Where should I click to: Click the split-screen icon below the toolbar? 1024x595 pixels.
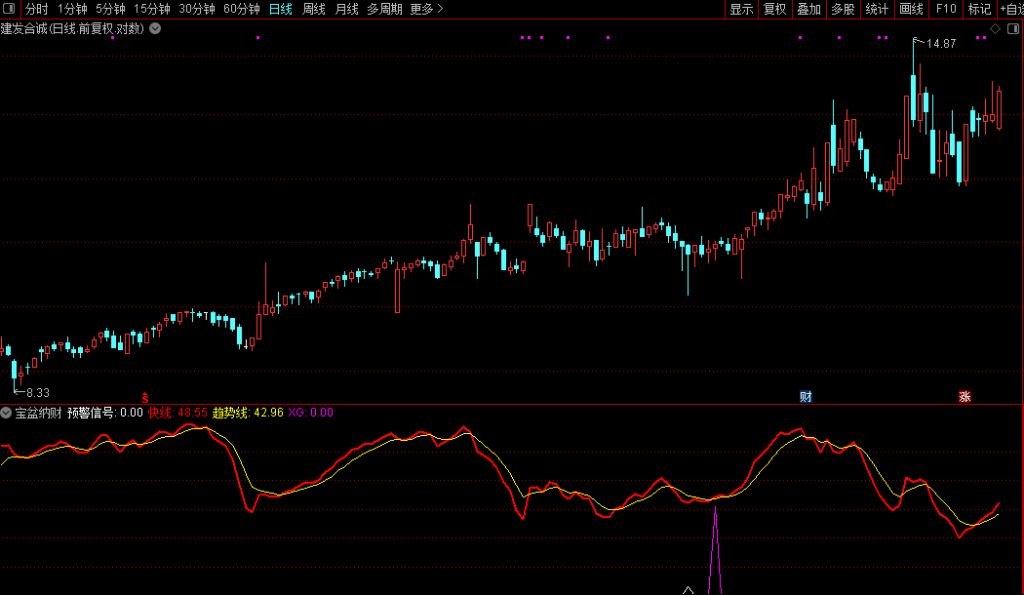1013,29
